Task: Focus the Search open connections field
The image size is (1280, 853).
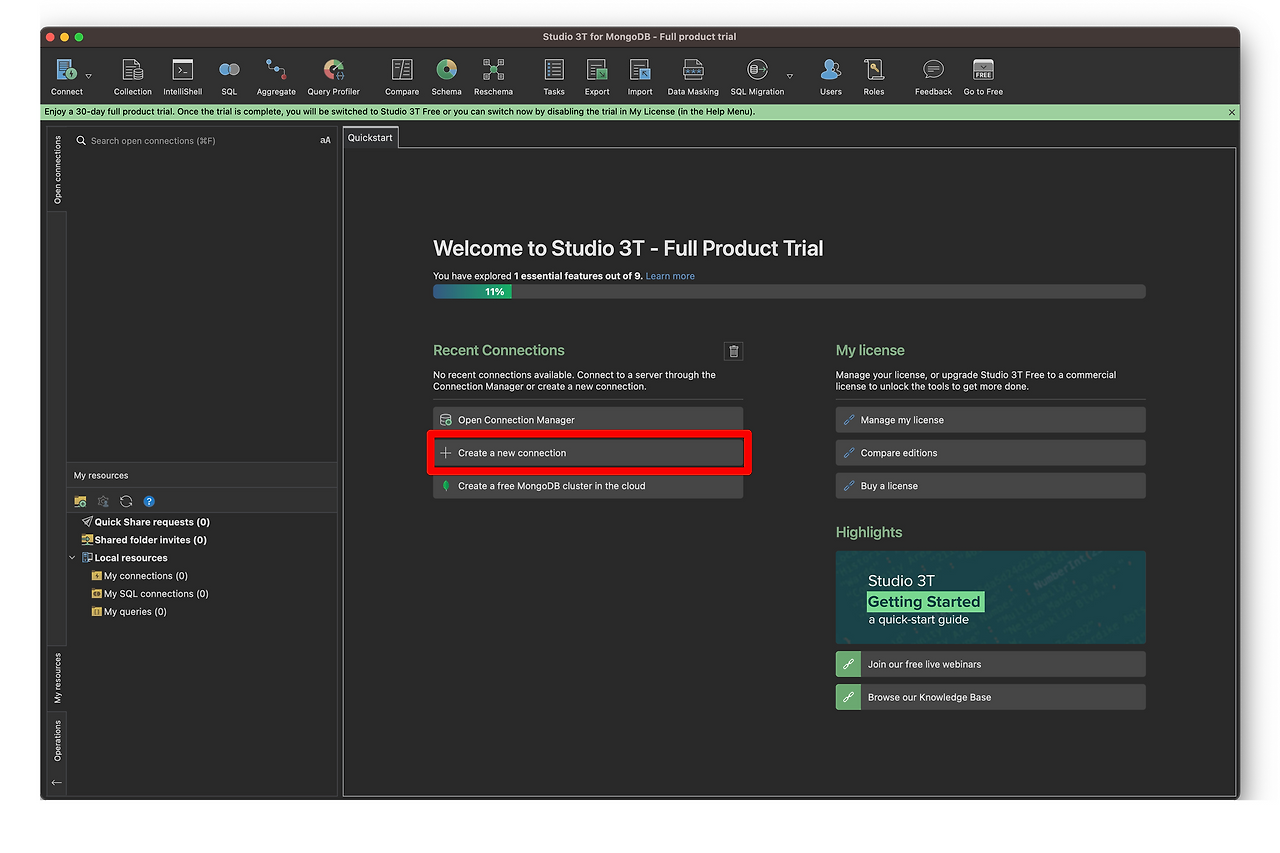Action: click(x=195, y=141)
